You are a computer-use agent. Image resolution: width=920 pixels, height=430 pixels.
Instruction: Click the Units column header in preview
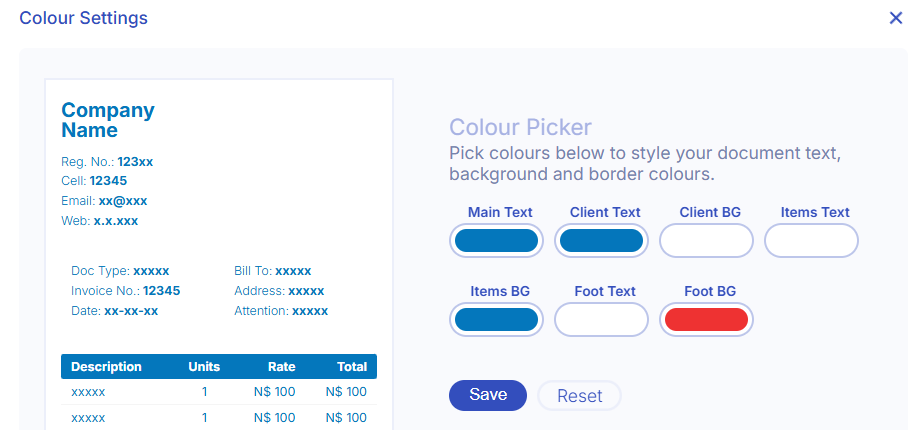[x=204, y=366]
